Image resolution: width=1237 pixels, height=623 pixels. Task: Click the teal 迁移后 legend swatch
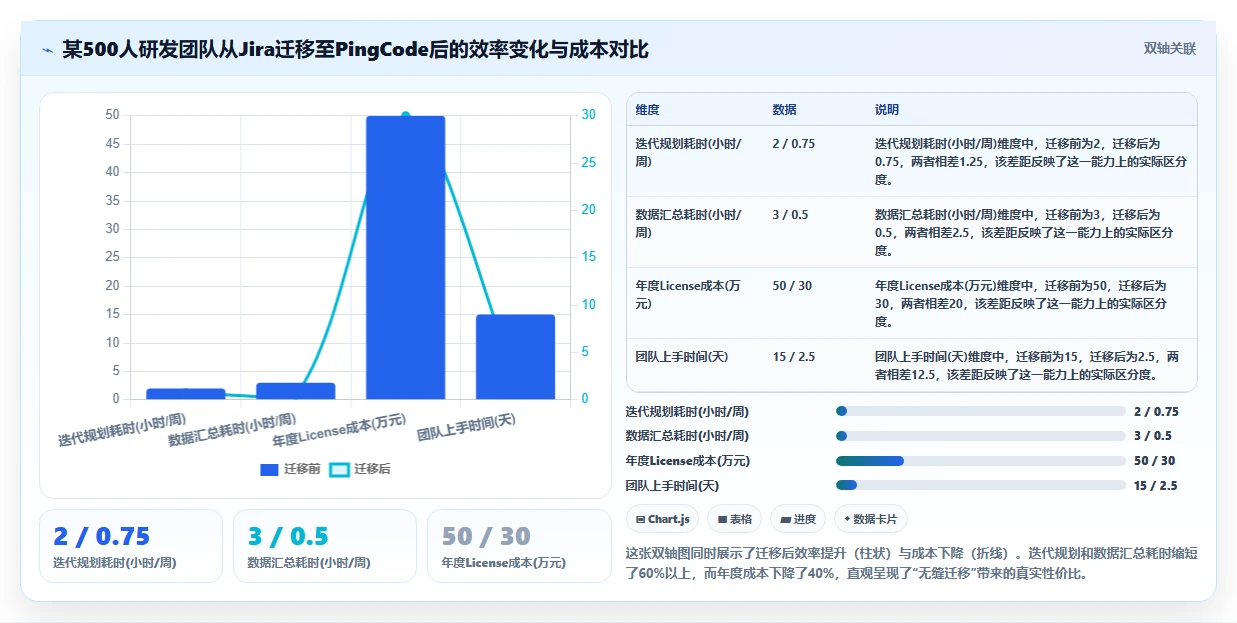click(x=340, y=469)
